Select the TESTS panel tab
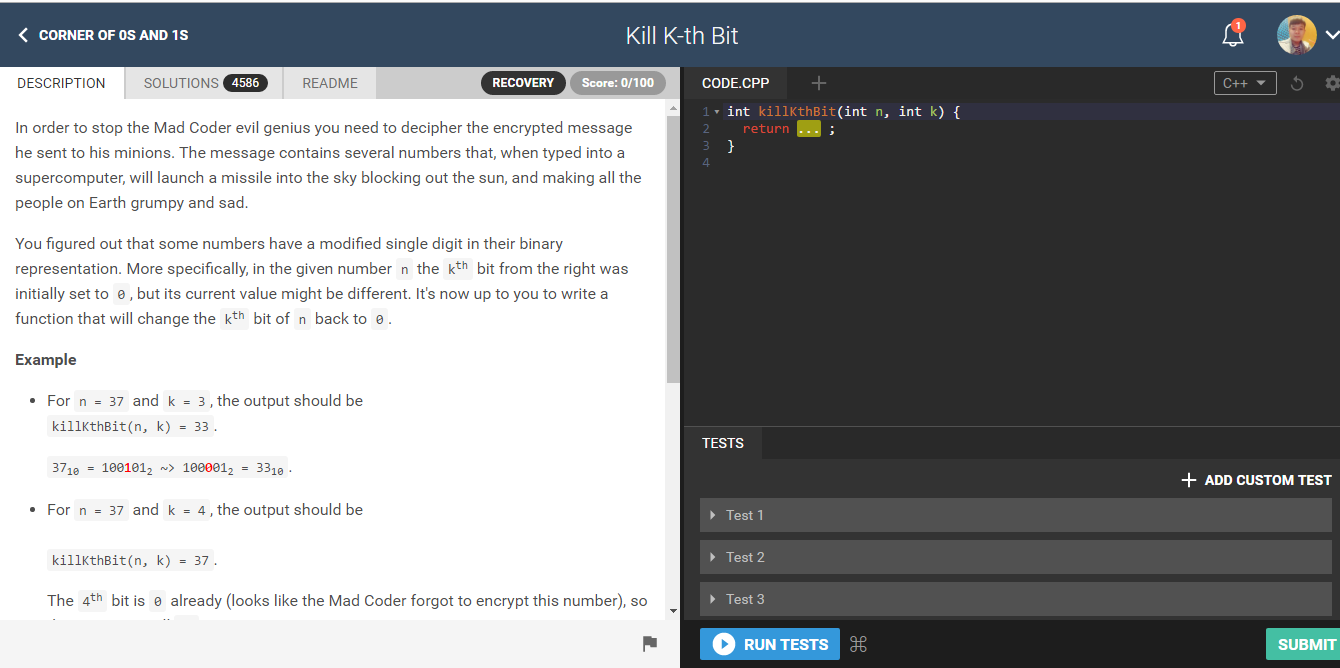This screenshot has height=668, width=1340. point(722,443)
